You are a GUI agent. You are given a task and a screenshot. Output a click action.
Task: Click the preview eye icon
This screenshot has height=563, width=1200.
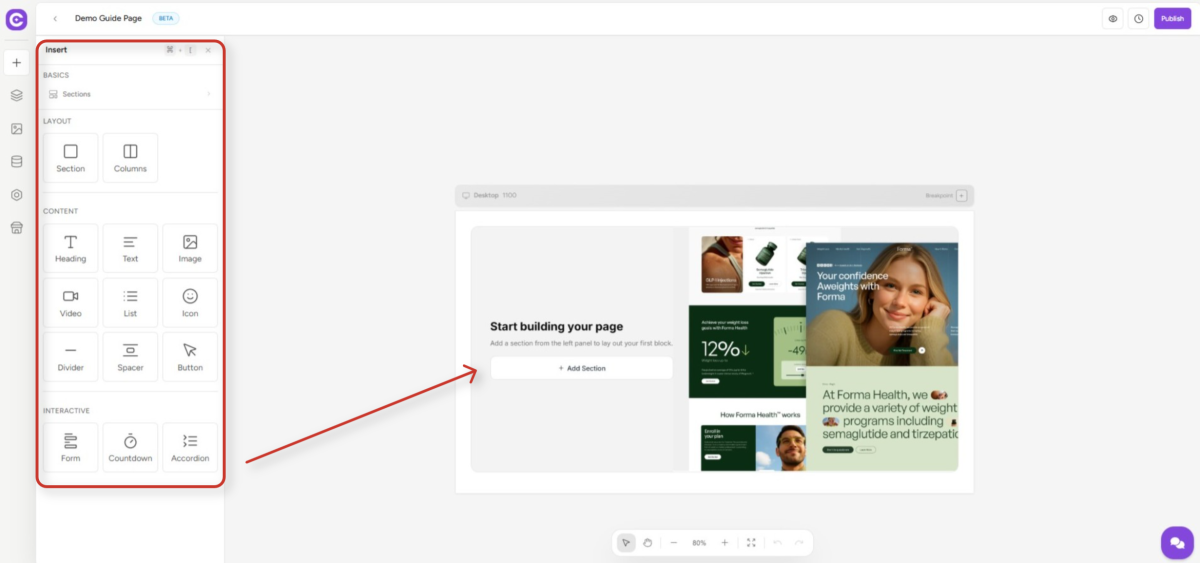point(1112,19)
